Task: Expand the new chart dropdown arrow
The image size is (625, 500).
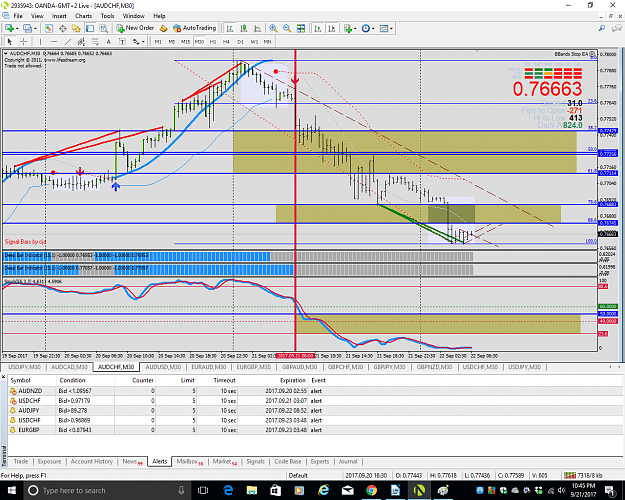Action: 18,28
